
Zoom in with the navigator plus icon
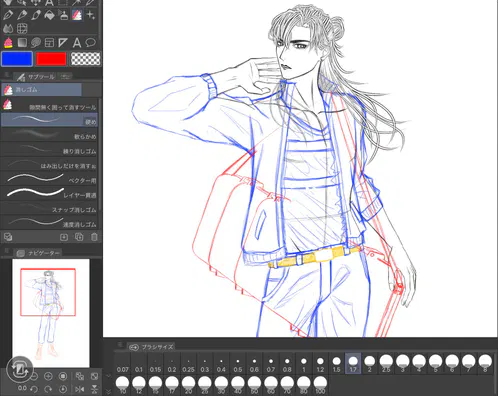48,376
